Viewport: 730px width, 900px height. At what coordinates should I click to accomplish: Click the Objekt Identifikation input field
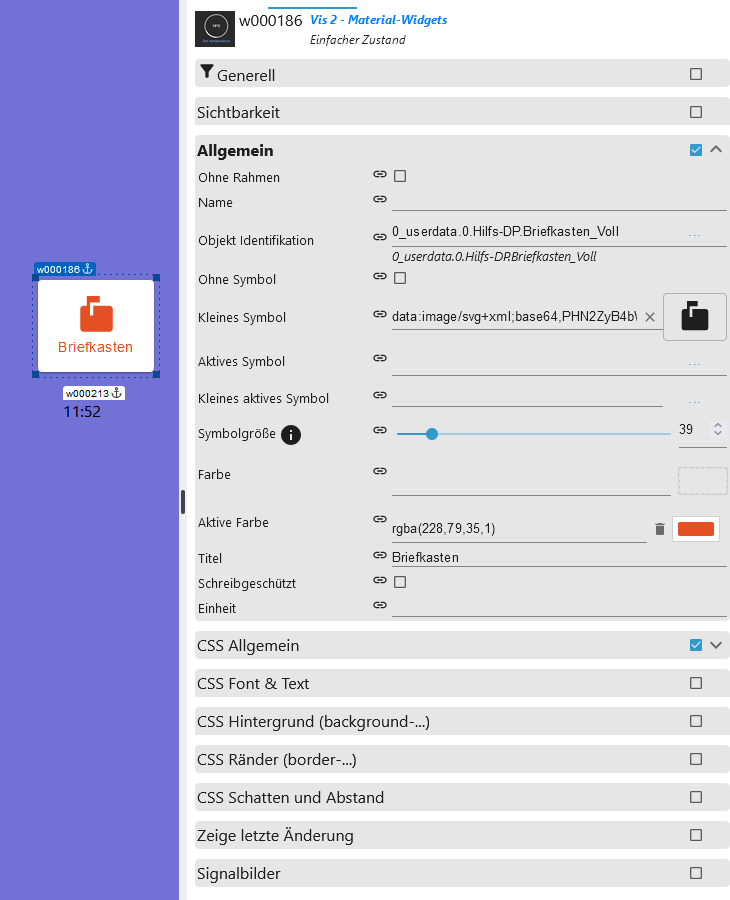point(539,232)
